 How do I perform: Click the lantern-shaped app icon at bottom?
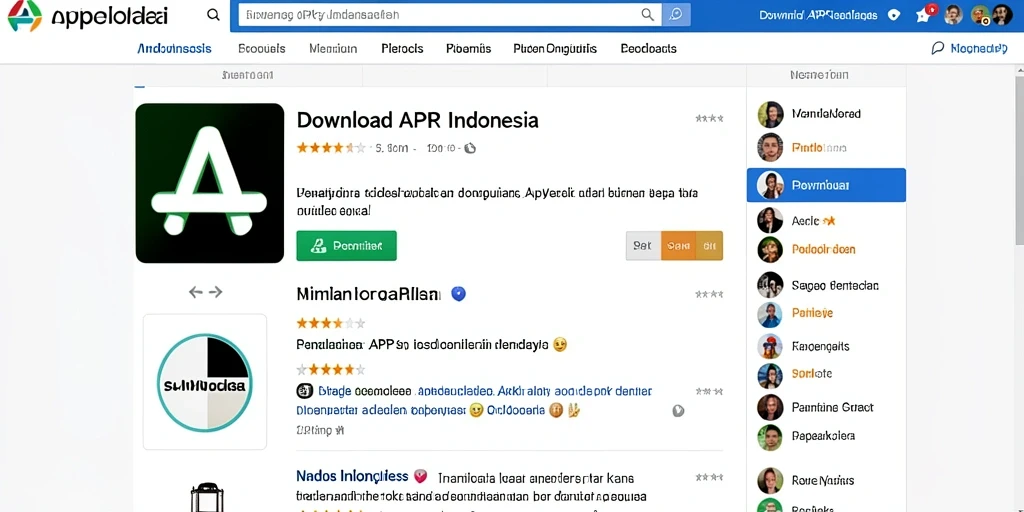pyautogui.click(x=206, y=496)
